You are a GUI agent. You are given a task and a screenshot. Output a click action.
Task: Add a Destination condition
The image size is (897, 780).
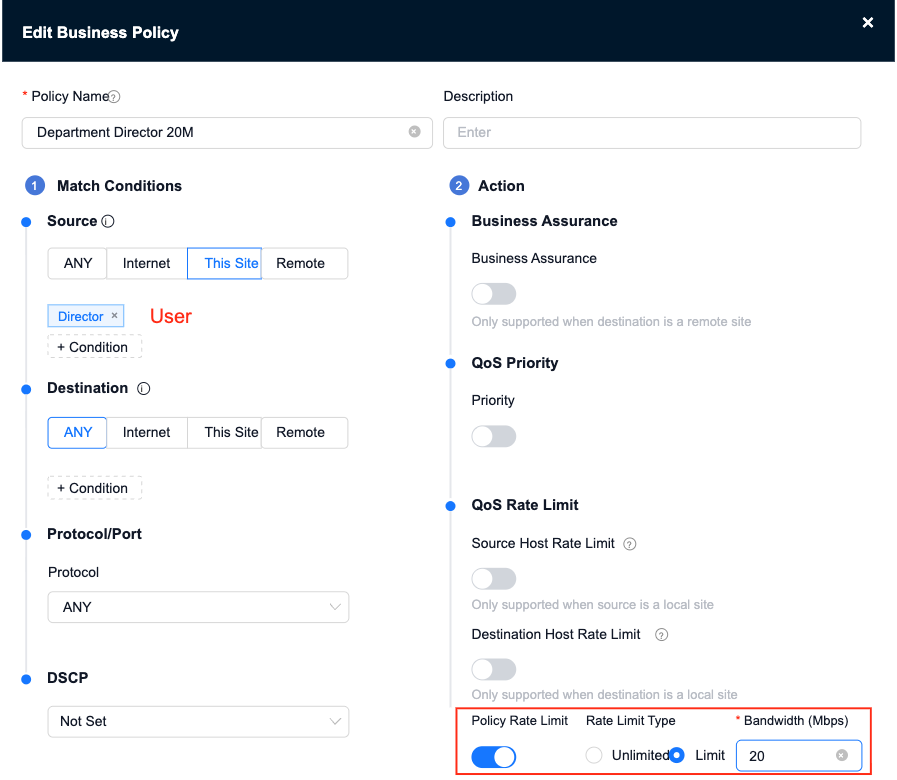(94, 488)
